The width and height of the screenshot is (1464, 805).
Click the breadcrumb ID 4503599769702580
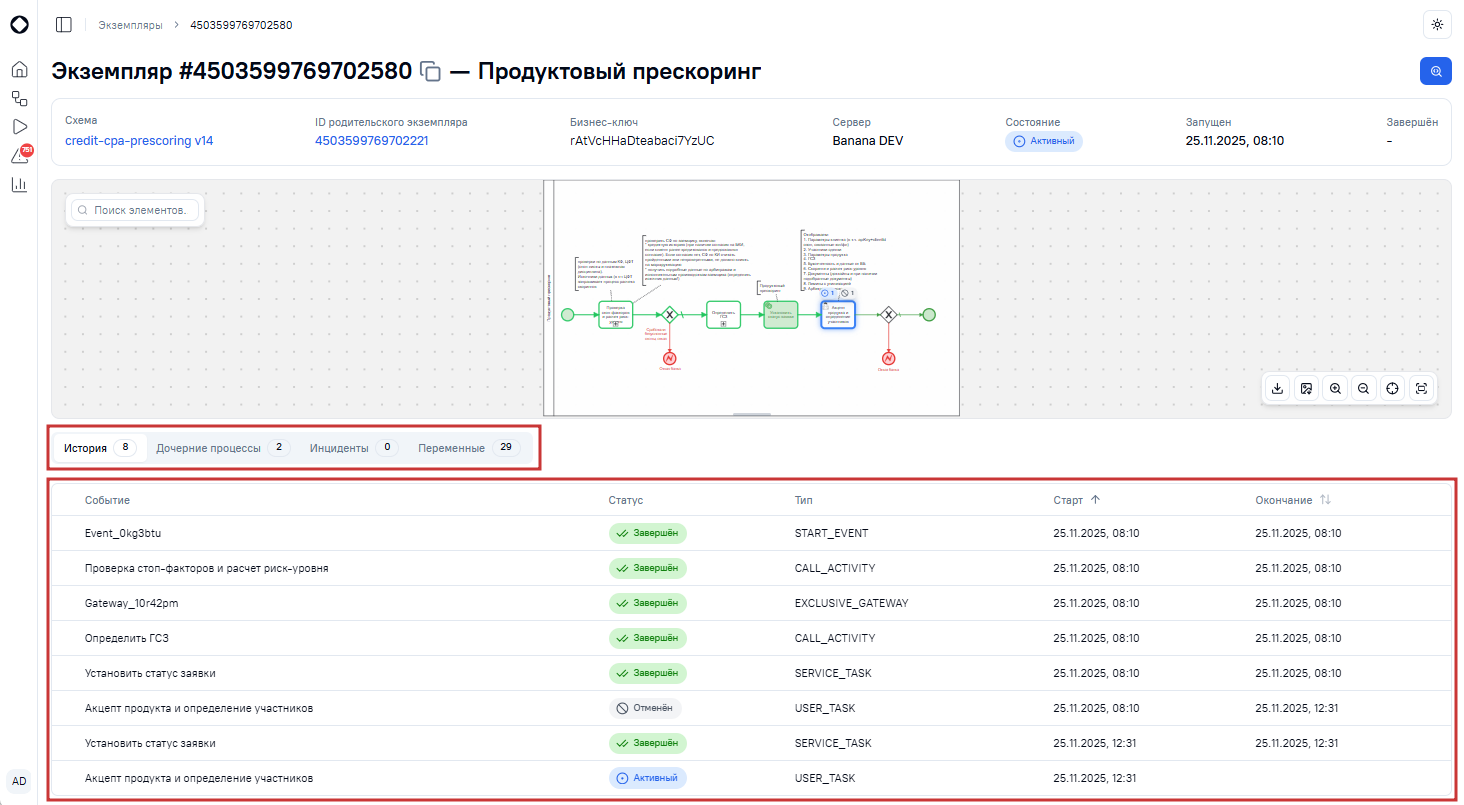pyautogui.click(x=241, y=24)
